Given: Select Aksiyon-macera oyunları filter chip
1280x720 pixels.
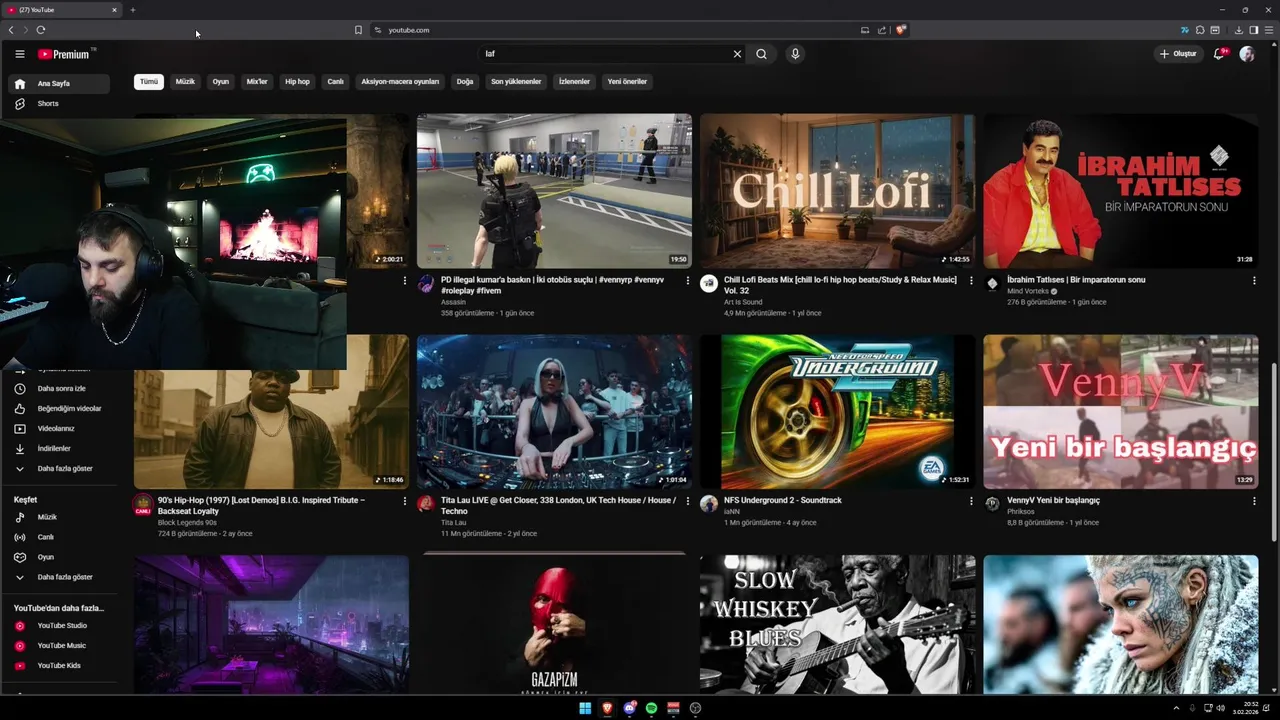Looking at the screenshot, I should pyautogui.click(x=400, y=82).
